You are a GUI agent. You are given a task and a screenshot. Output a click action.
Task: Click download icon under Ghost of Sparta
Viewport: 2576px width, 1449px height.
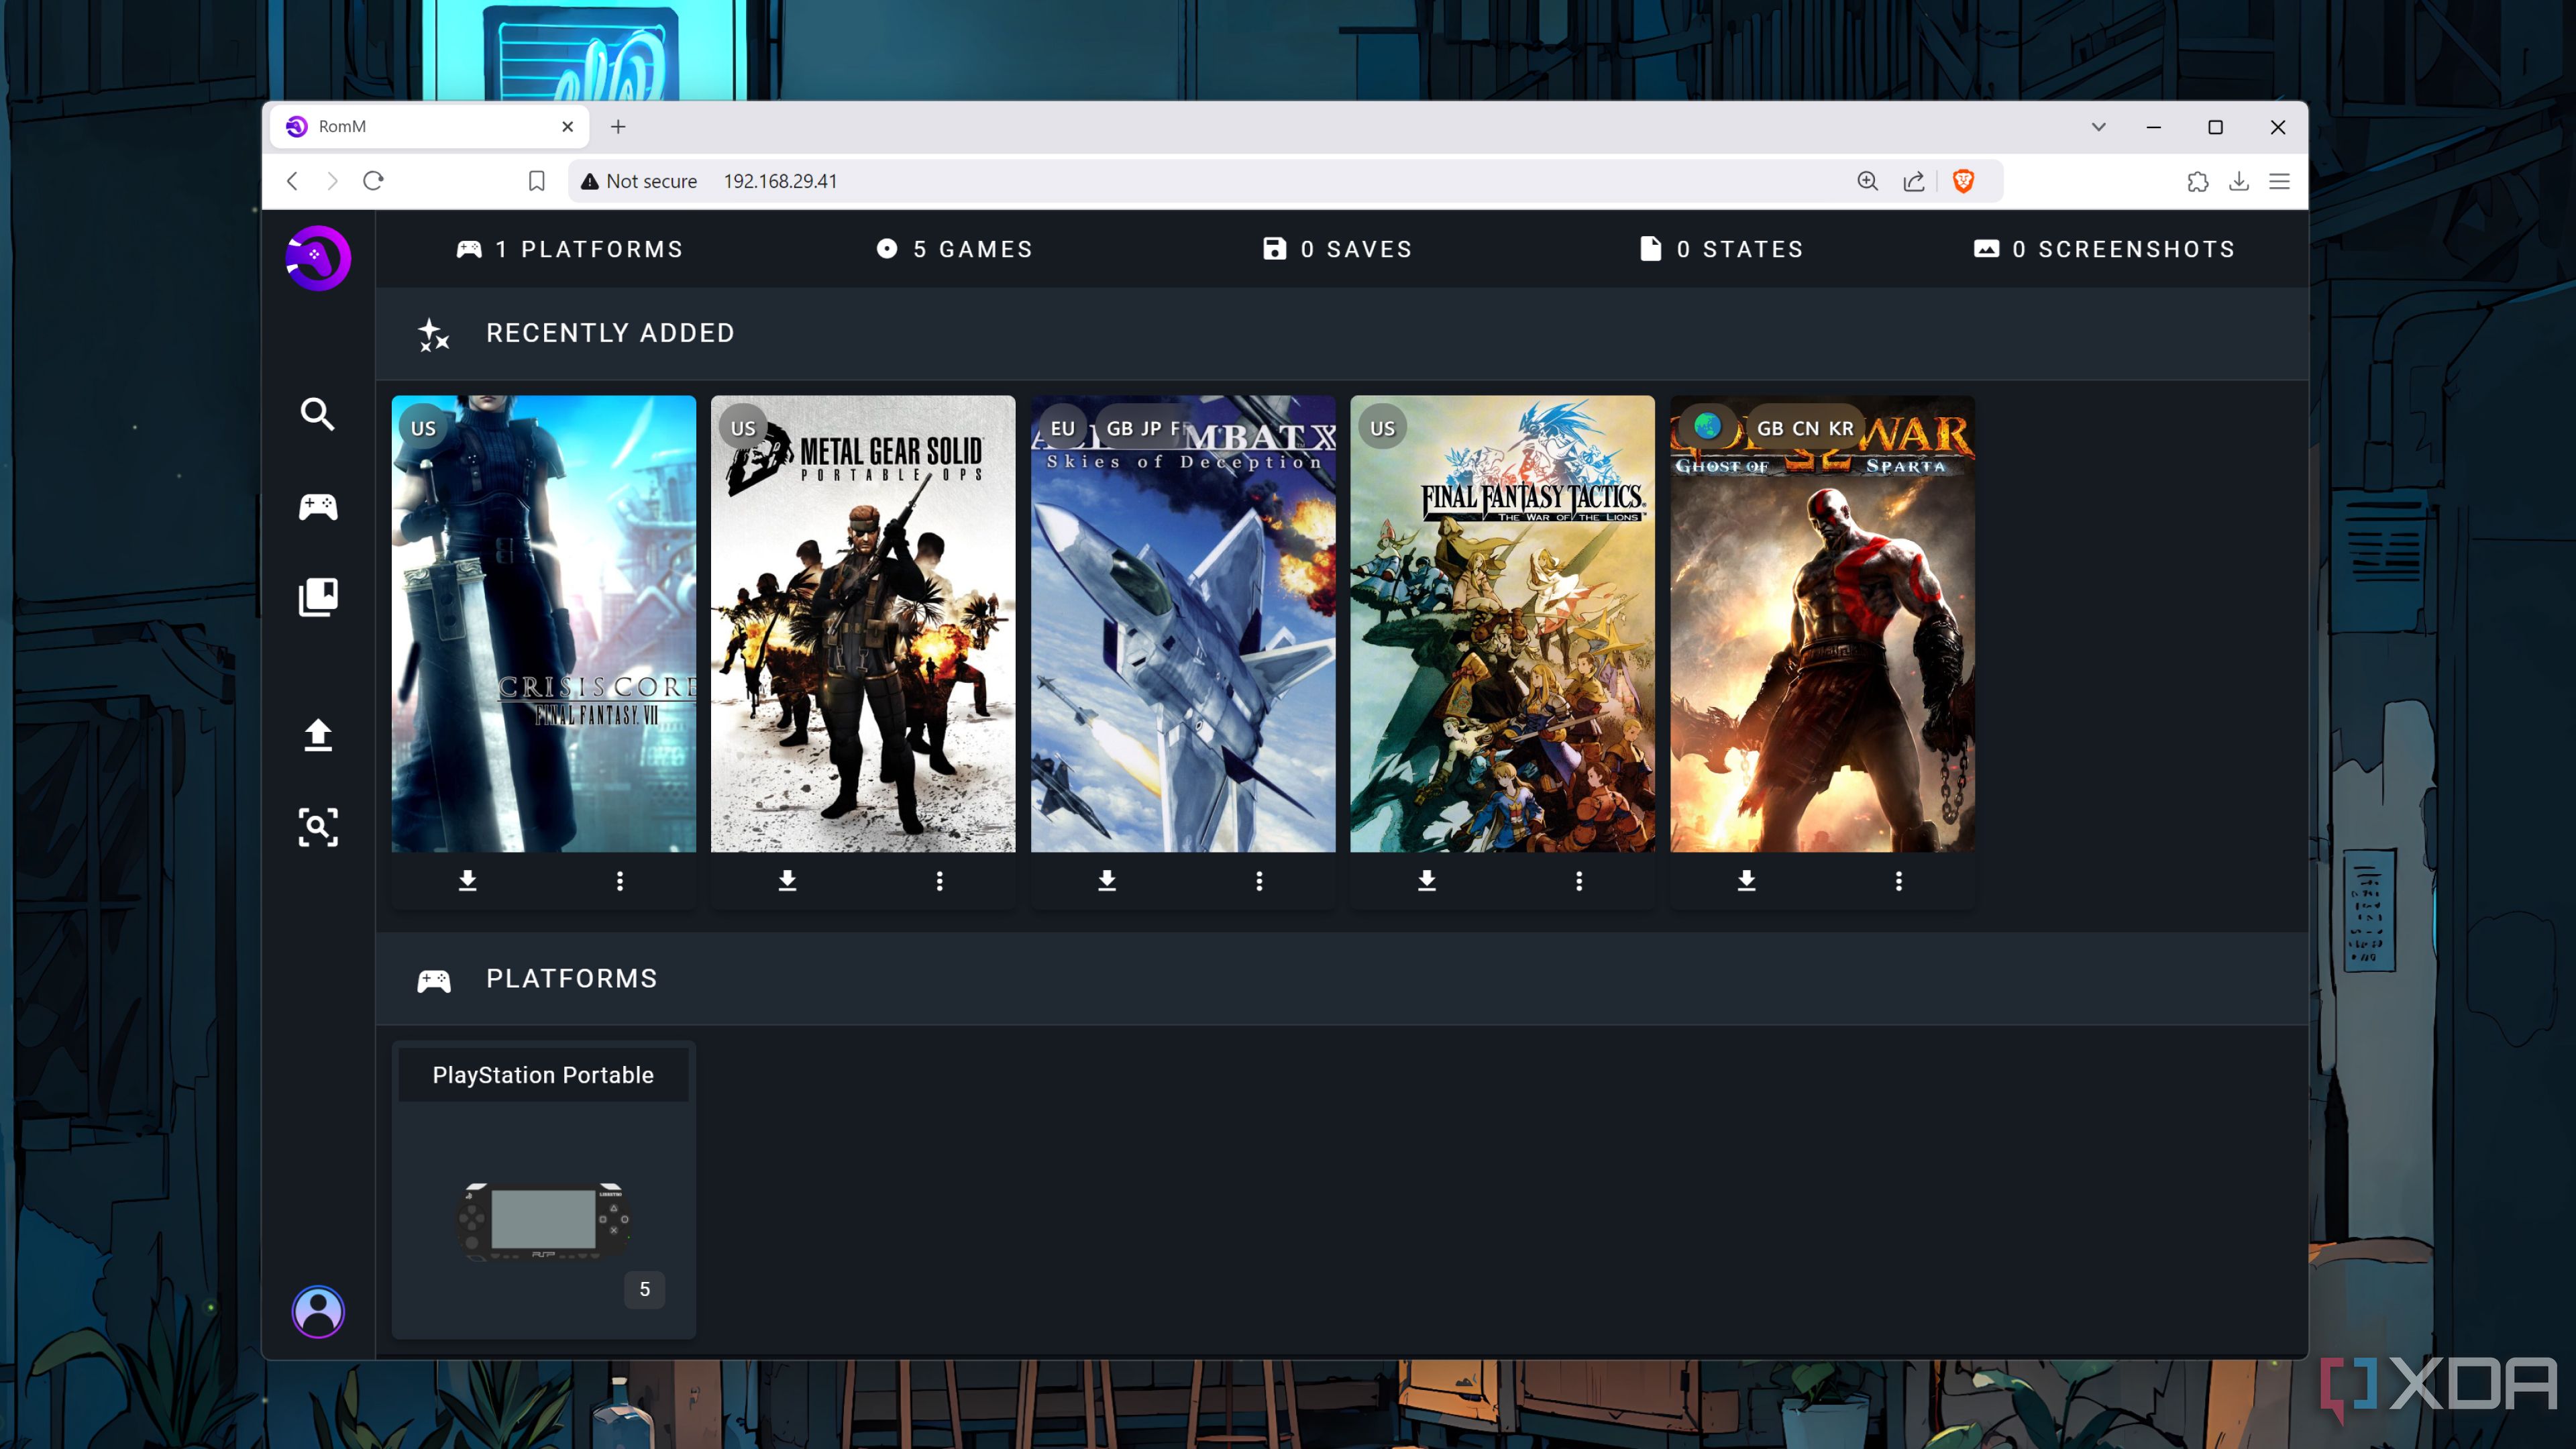point(1746,879)
